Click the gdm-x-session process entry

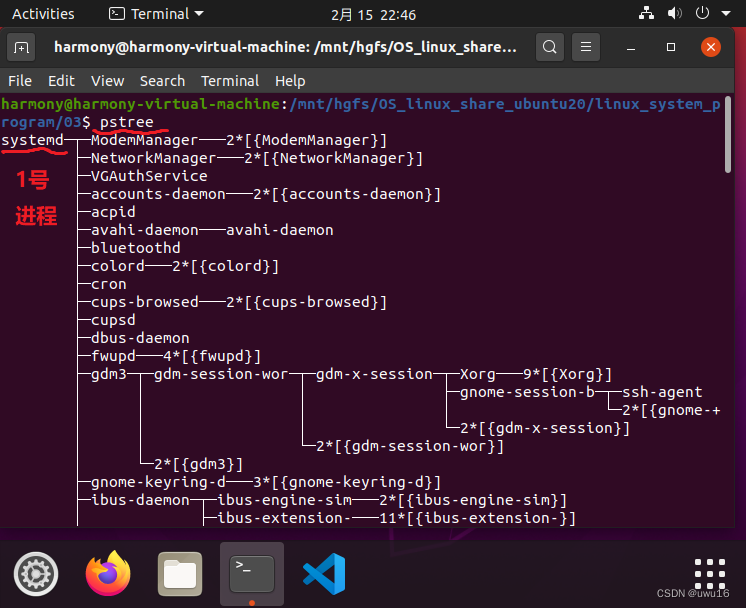tap(374, 374)
